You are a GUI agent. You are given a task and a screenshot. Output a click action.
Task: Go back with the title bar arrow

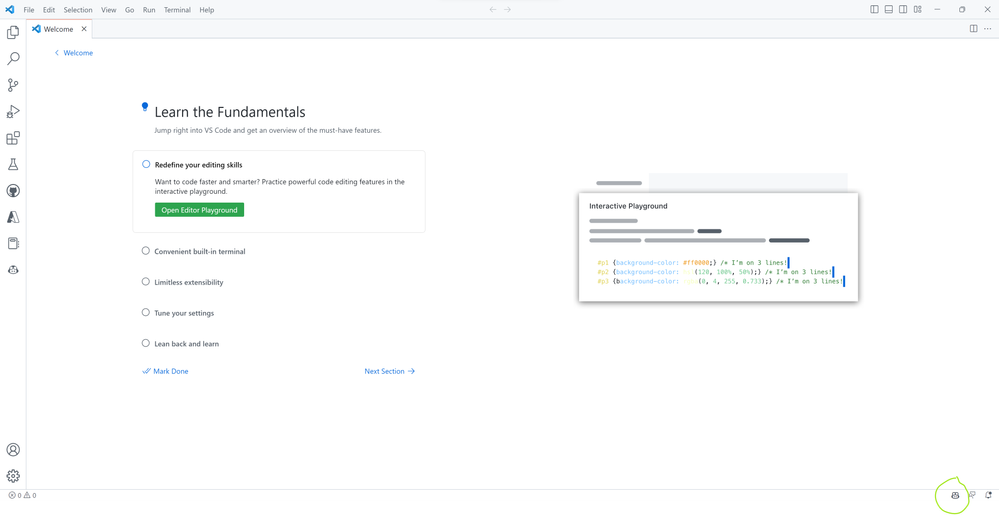[x=492, y=10]
